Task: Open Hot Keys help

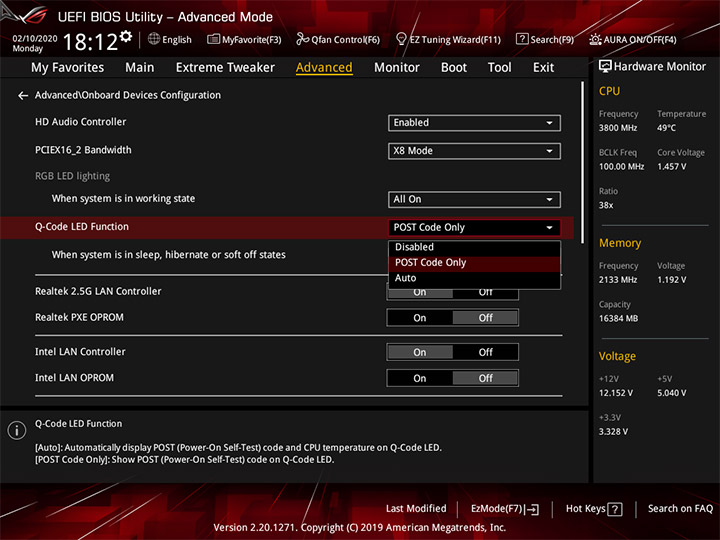Action: coord(594,509)
